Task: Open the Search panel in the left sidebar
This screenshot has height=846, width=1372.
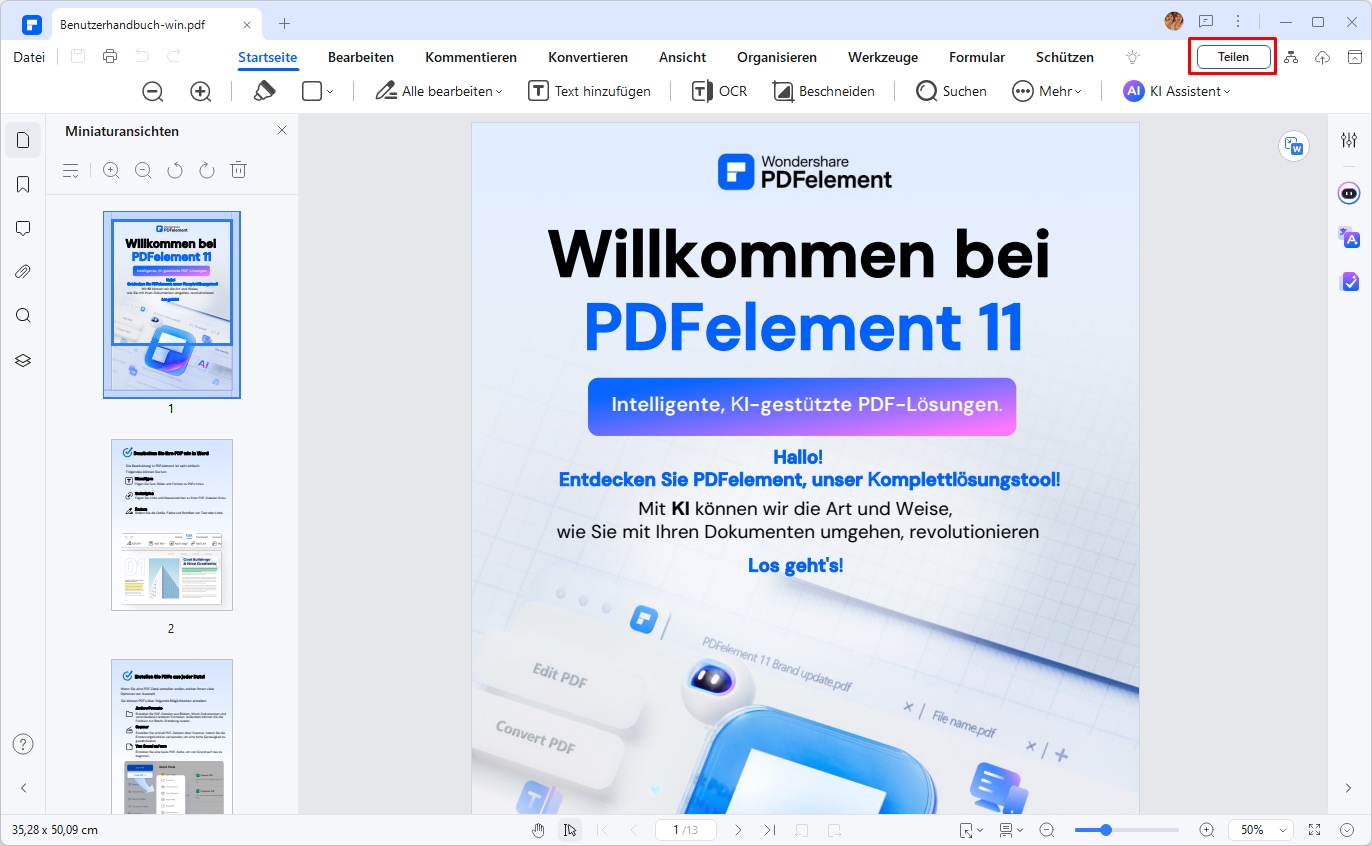Action: (23, 316)
